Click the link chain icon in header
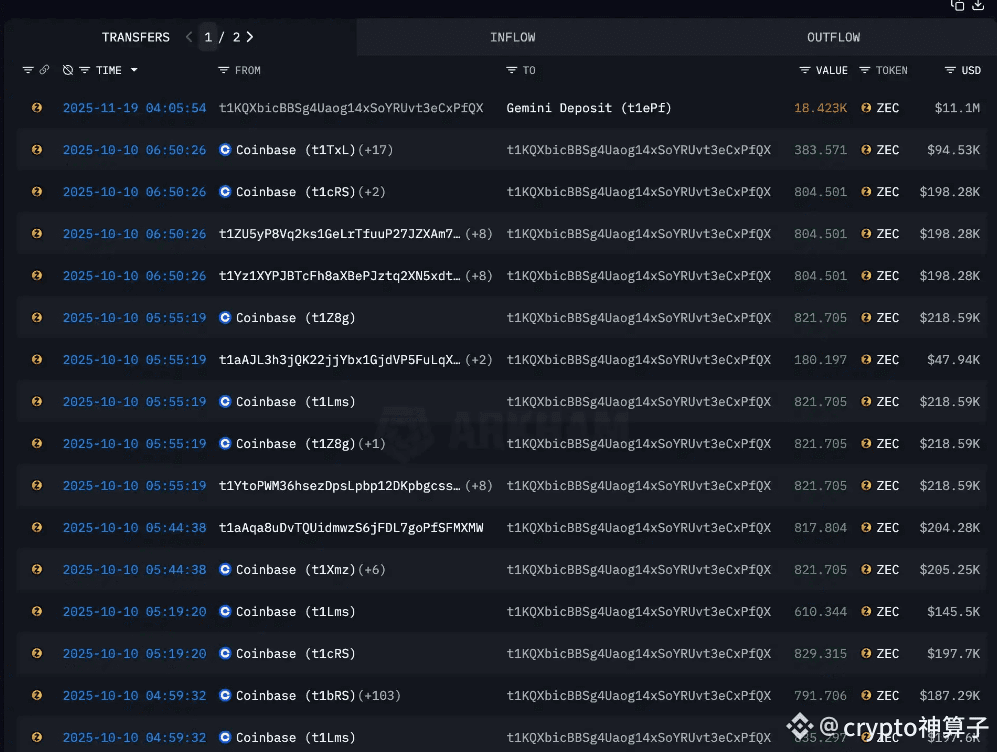This screenshot has height=752, width=997. [44, 70]
